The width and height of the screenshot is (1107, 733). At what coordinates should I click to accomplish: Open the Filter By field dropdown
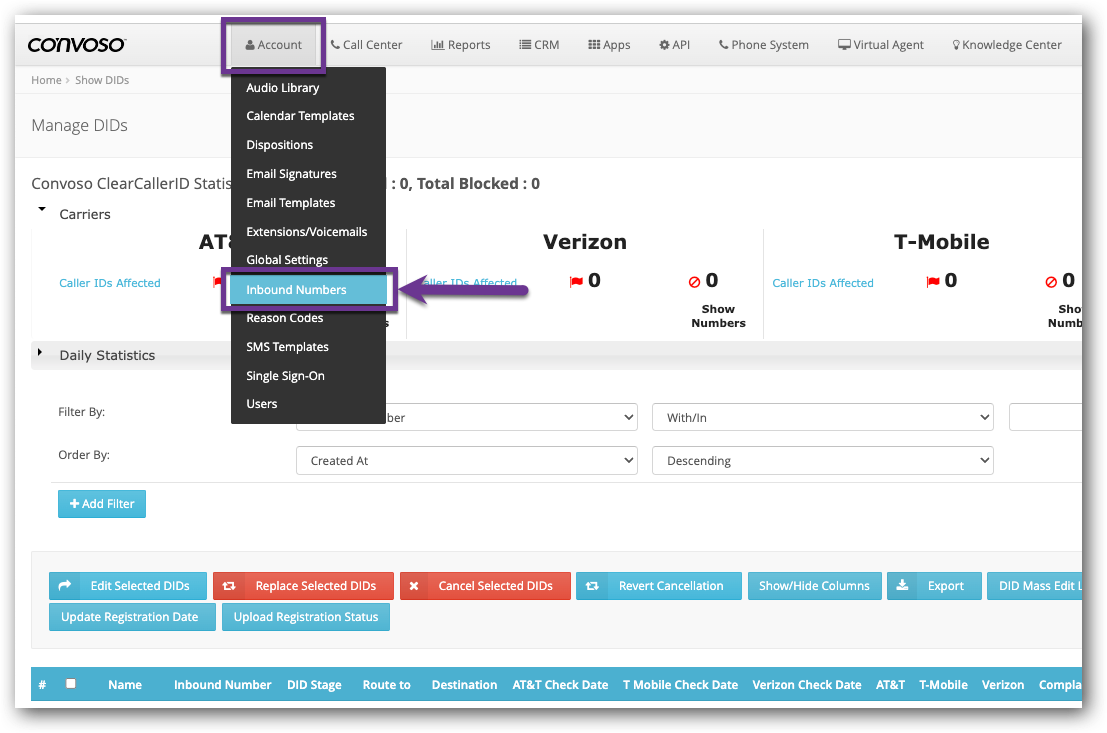coord(467,417)
